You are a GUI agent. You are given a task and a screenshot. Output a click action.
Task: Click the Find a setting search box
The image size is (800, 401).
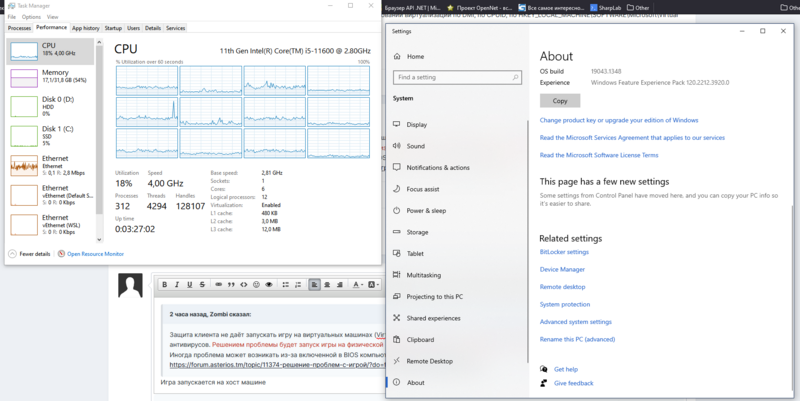point(457,78)
